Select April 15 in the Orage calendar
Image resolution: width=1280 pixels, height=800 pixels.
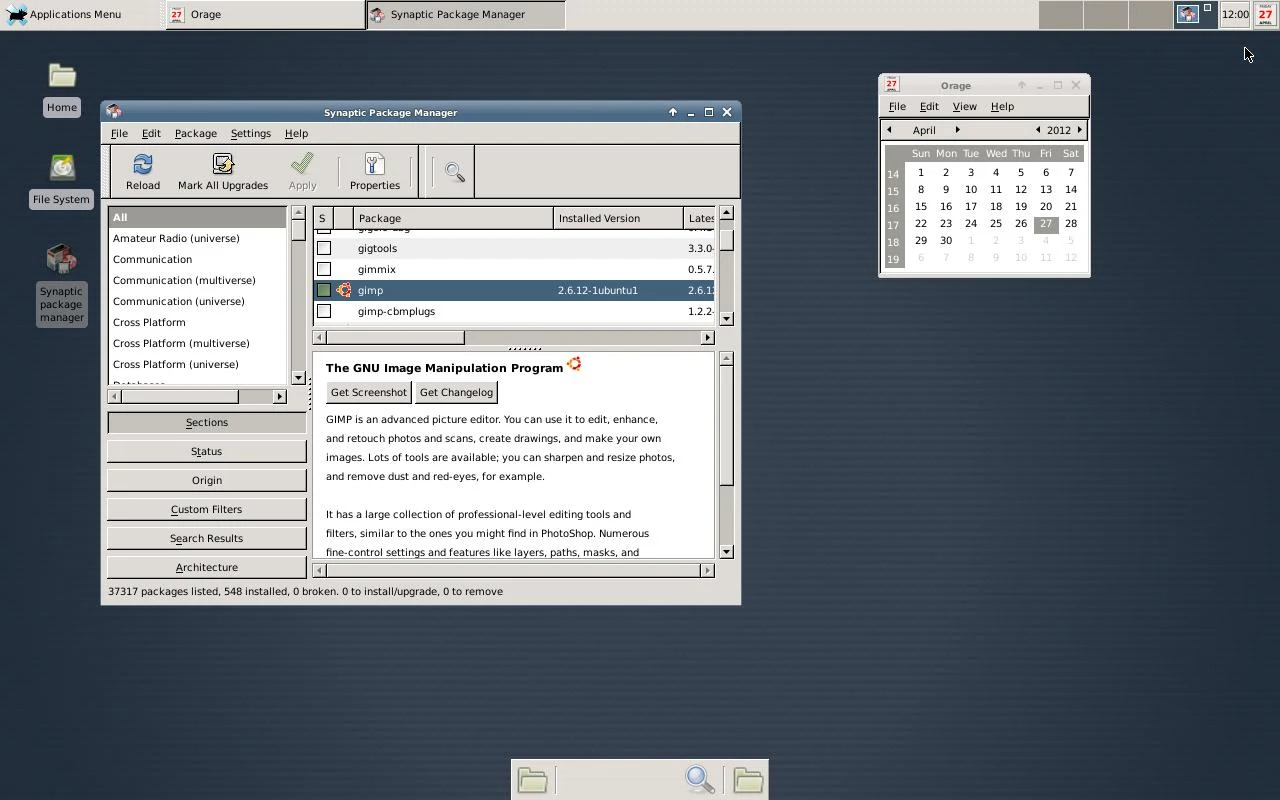[x=920, y=206]
